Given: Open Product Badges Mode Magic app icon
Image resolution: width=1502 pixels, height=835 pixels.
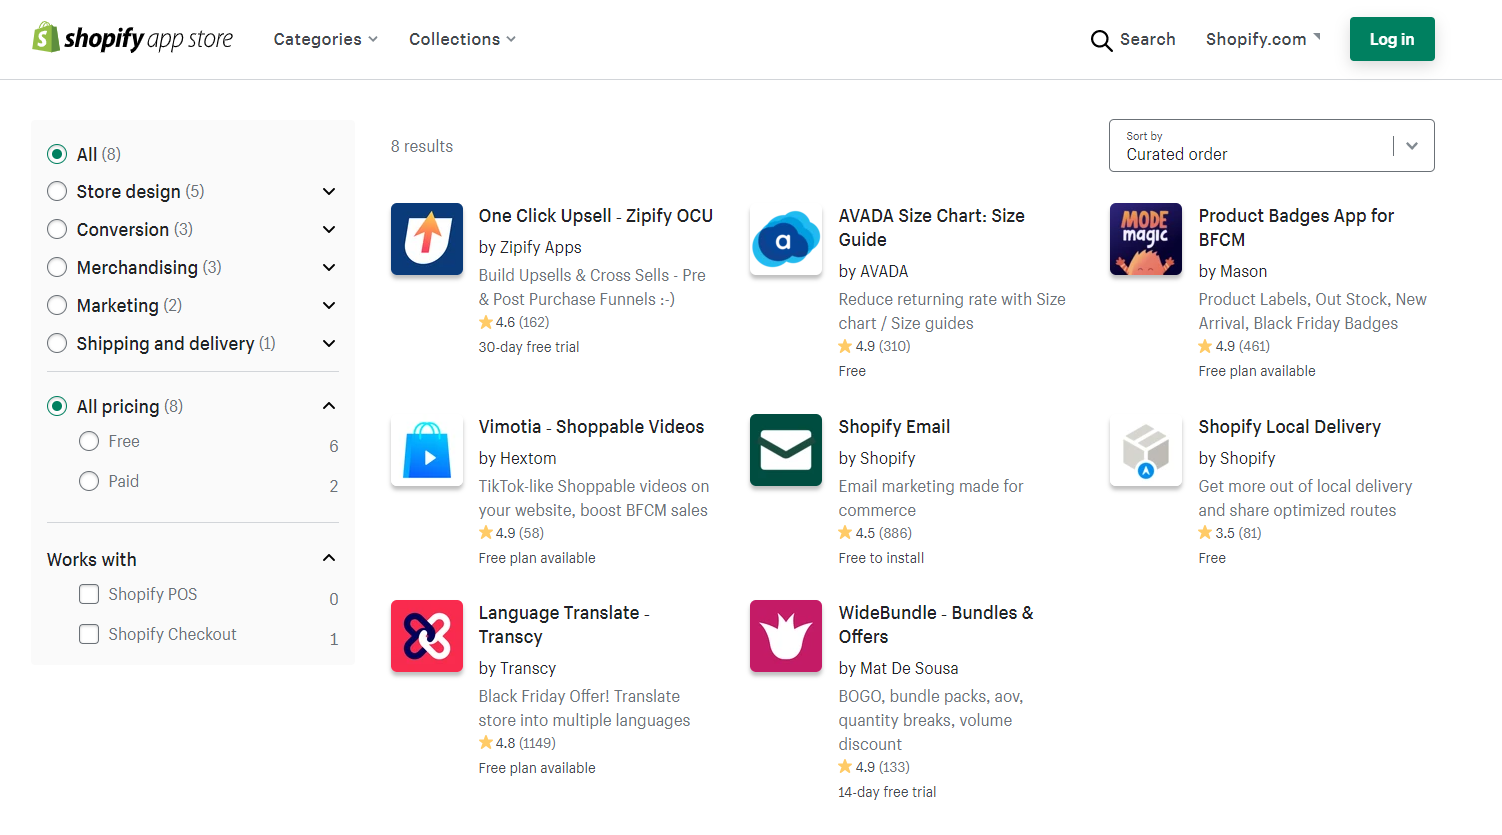Looking at the screenshot, I should point(1146,239).
